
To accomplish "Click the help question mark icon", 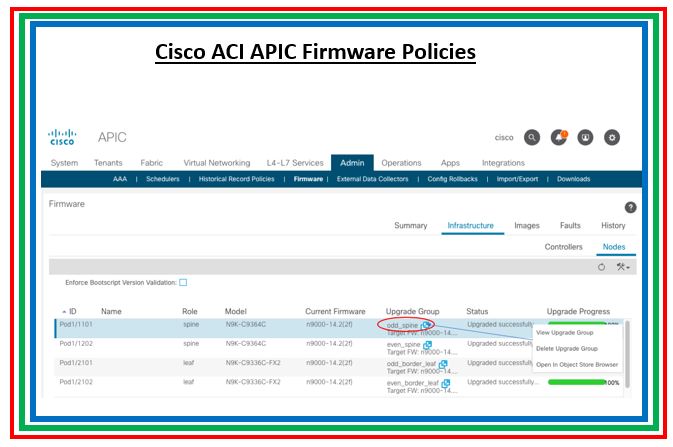I will [x=630, y=206].
